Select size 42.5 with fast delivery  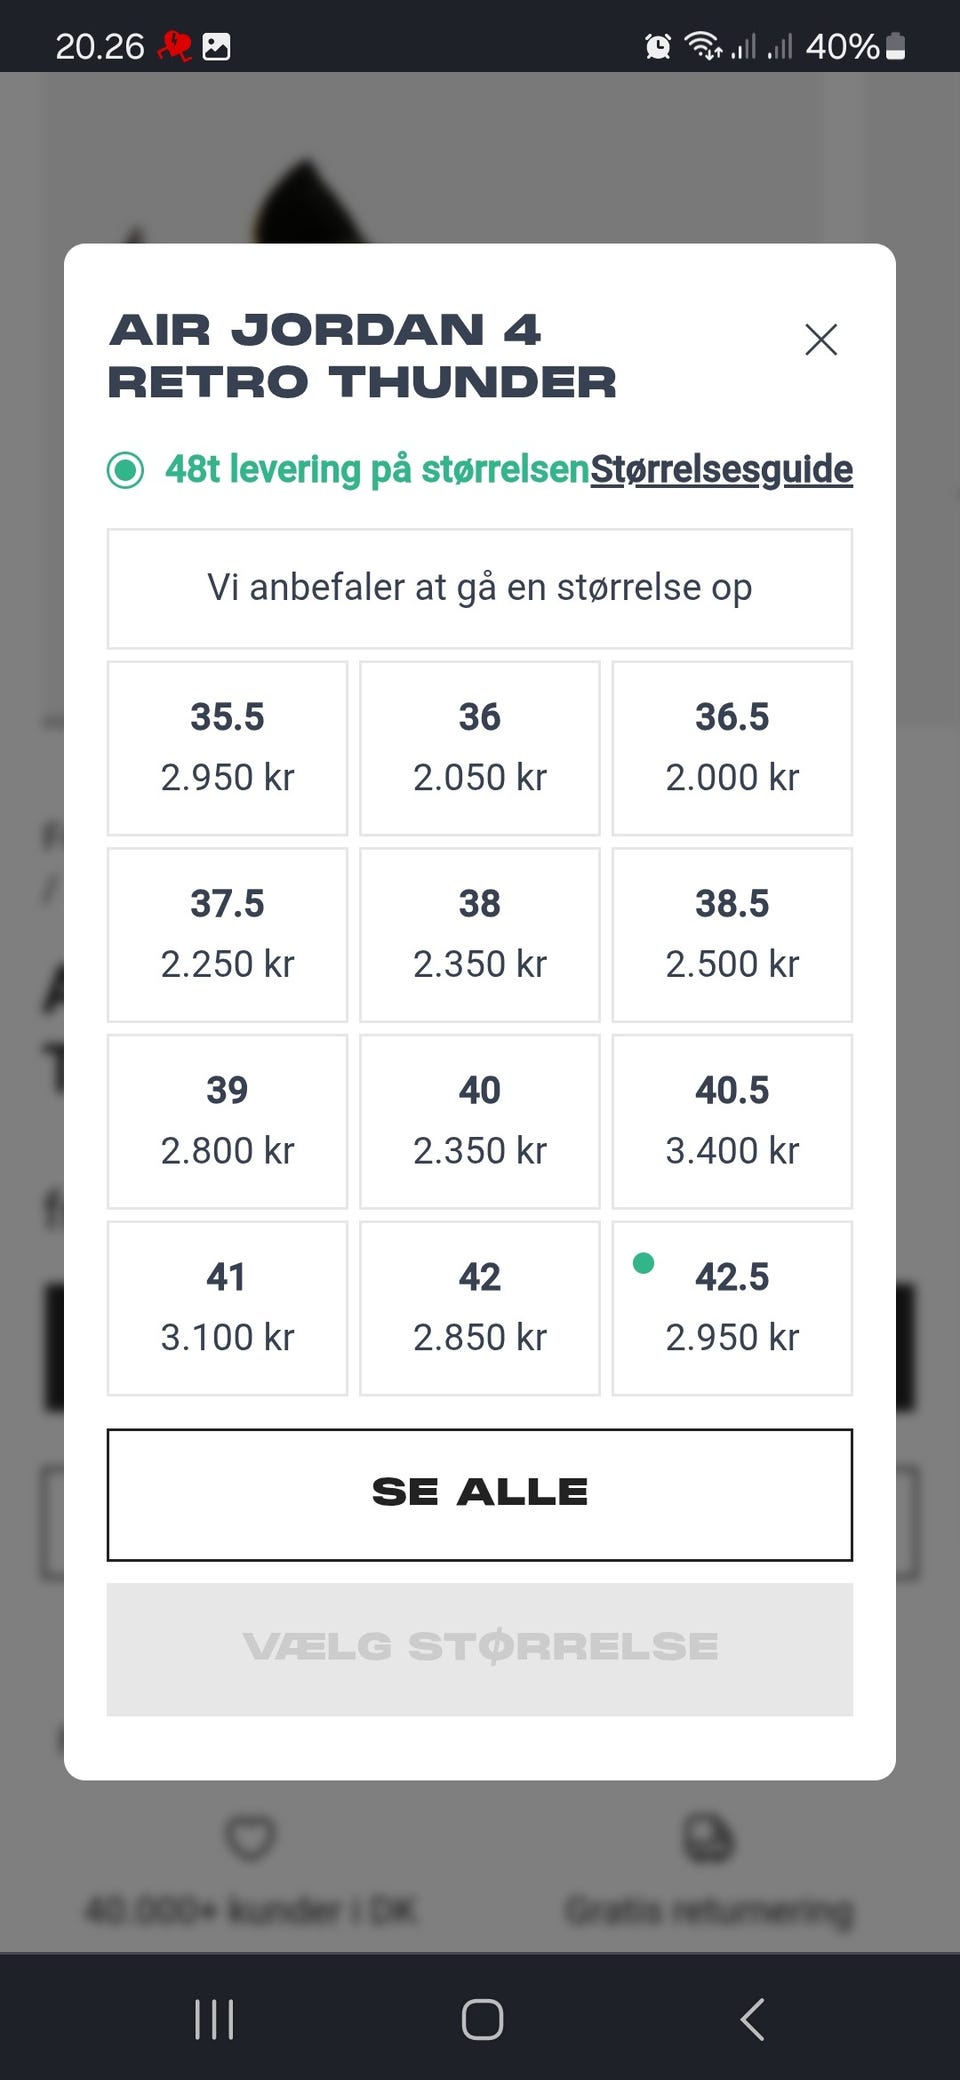[x=732, y=1307]
